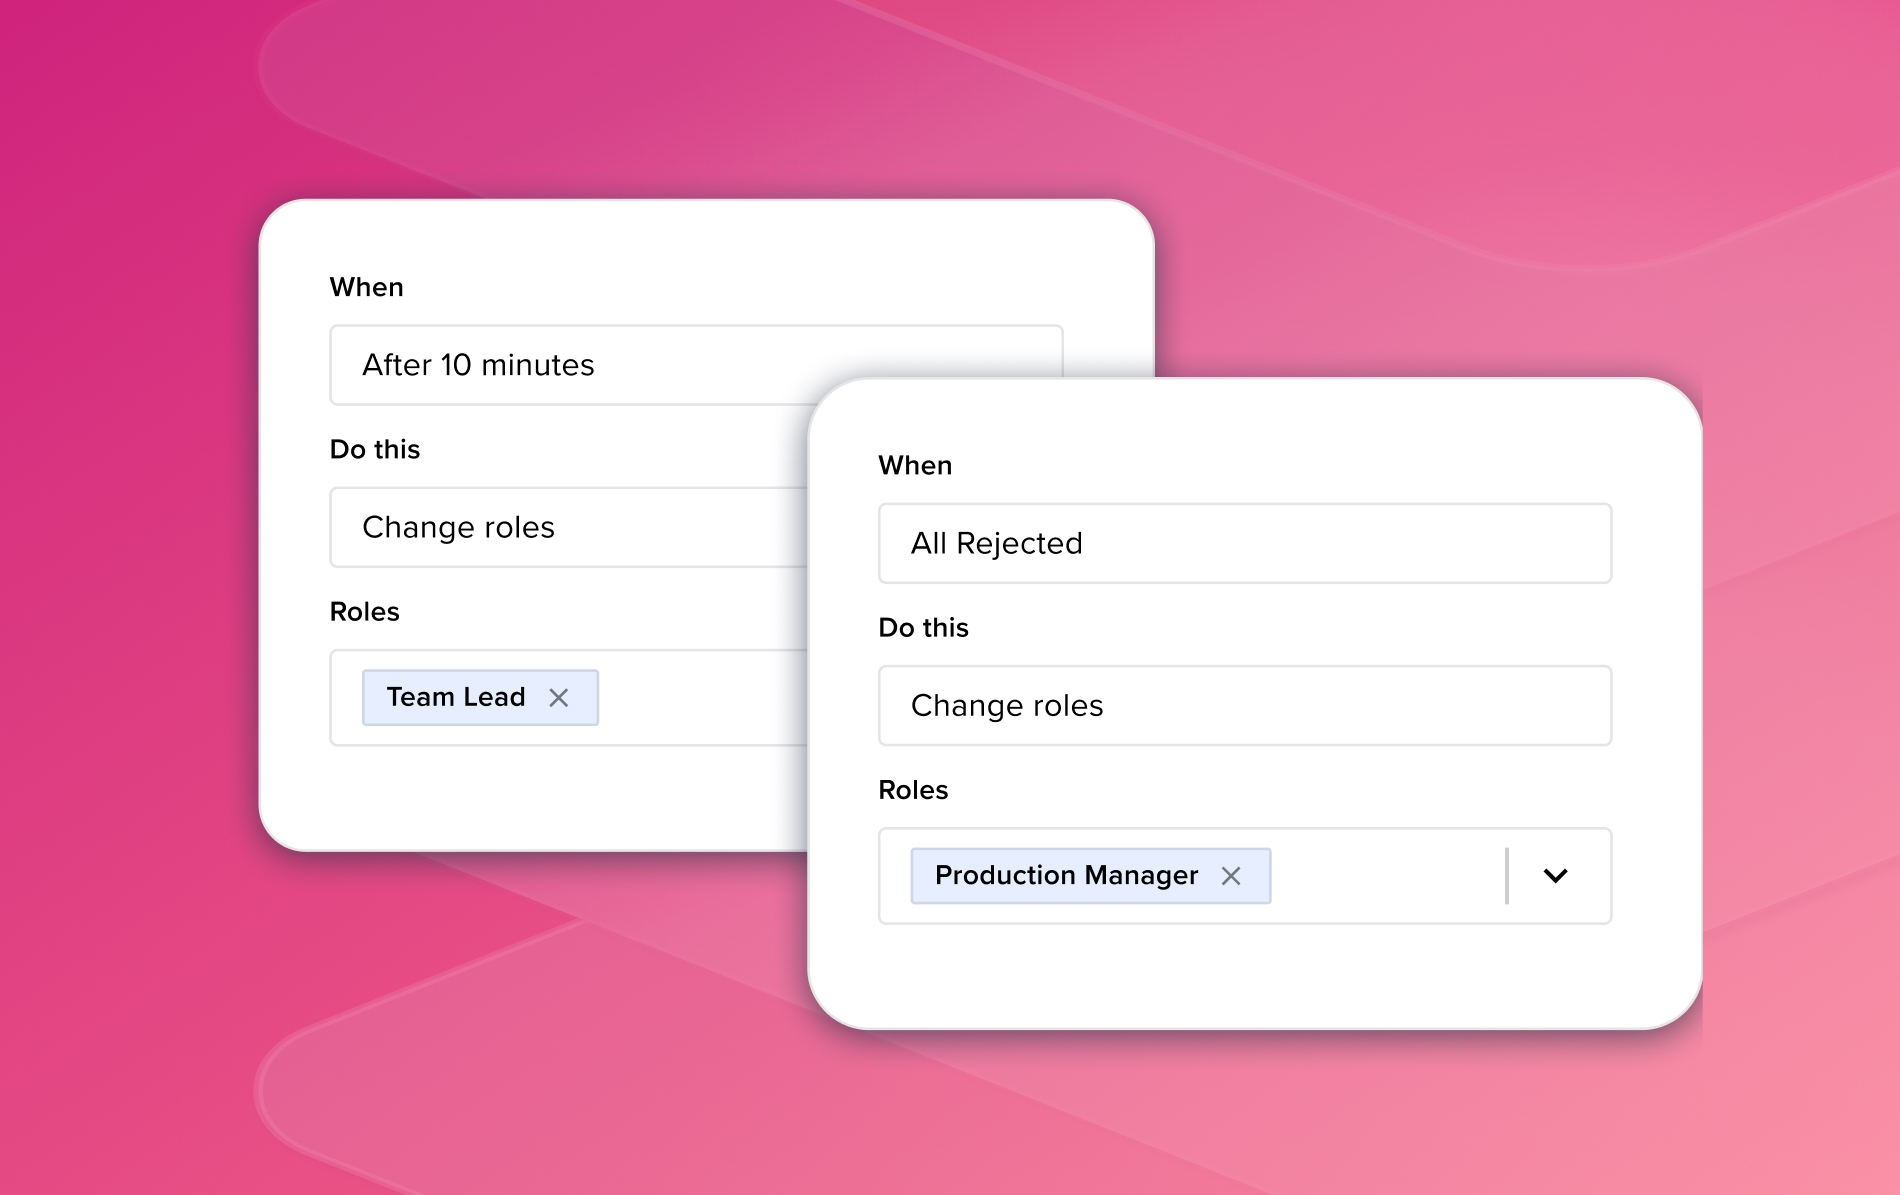Select the Production Manager tag text

pos(1066,875)
